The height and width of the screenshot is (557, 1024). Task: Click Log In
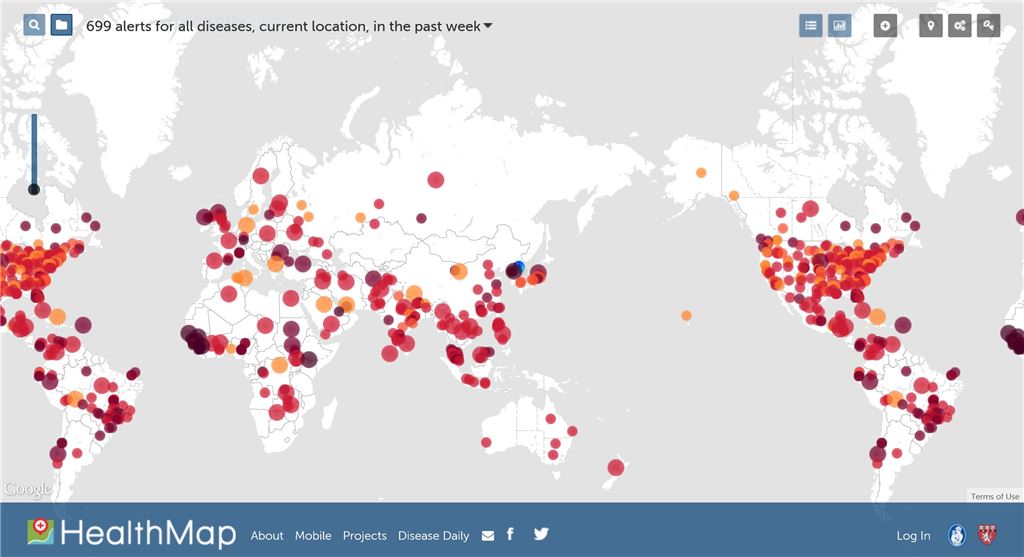coord(913,536)
